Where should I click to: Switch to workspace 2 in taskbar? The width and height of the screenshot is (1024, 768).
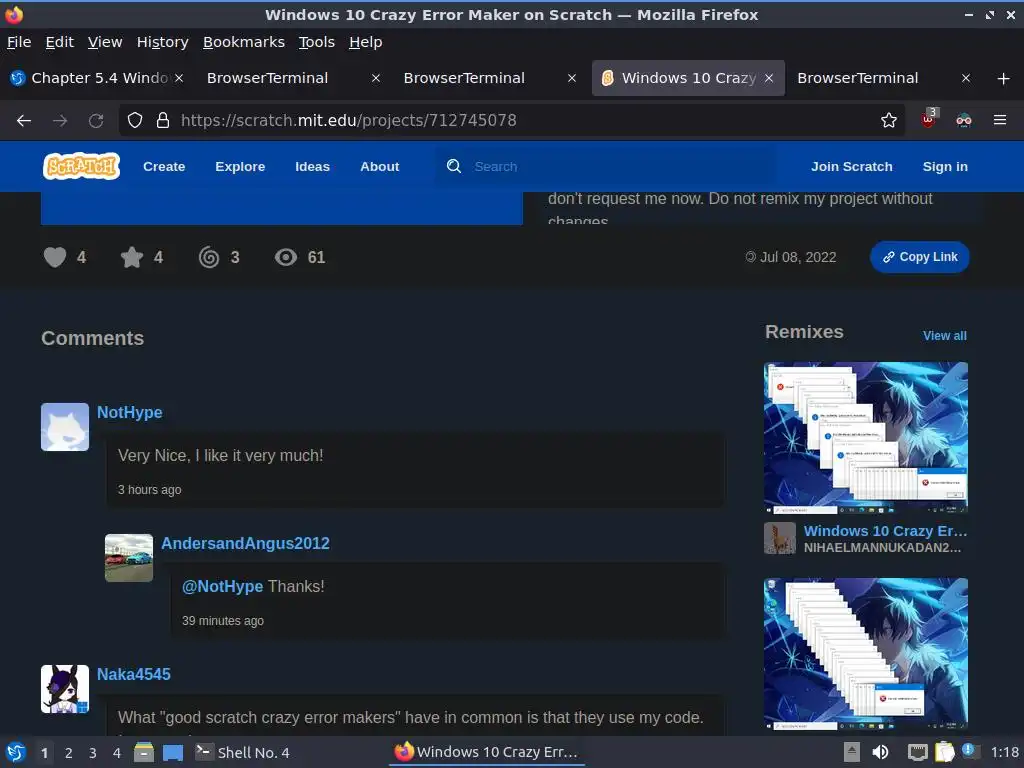click(69, 753)
